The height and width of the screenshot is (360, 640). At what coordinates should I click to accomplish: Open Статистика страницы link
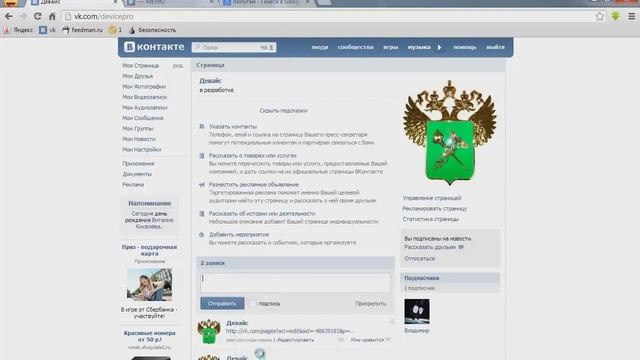coord(430,219)
